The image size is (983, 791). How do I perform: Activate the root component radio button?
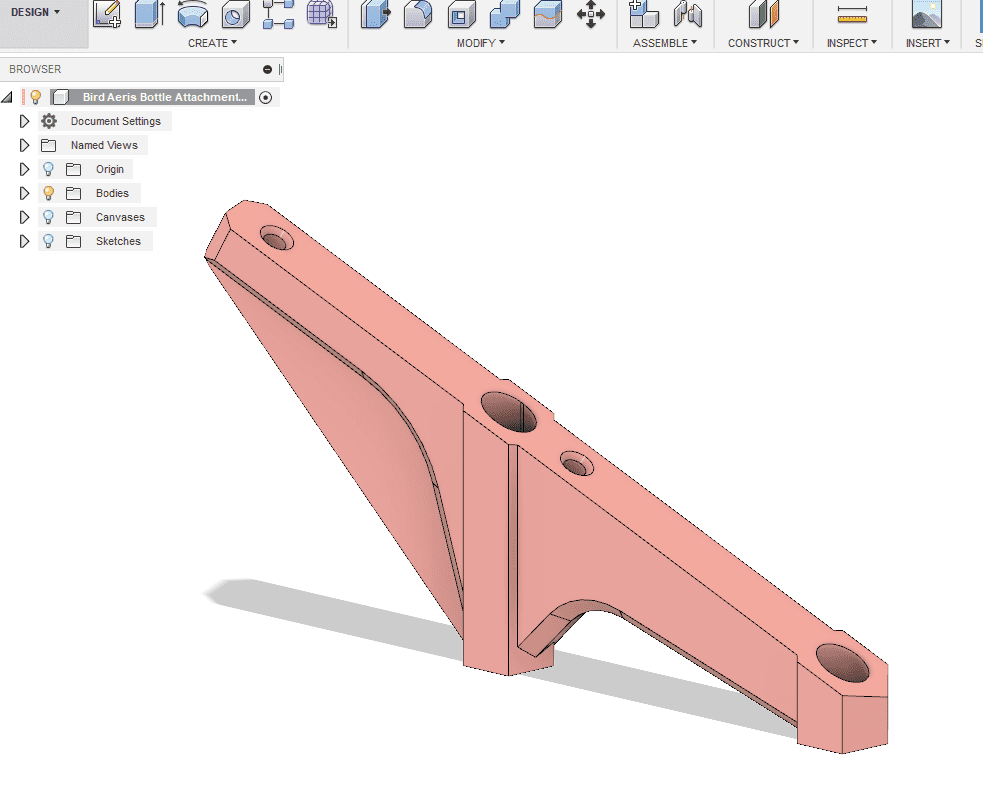[265, 97]
